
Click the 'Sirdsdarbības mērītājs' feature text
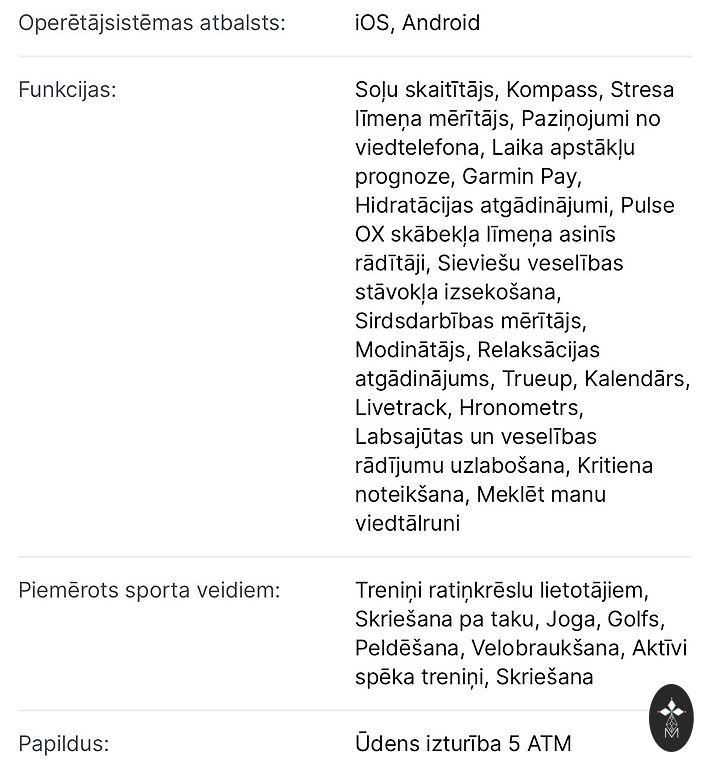(470, 321)
